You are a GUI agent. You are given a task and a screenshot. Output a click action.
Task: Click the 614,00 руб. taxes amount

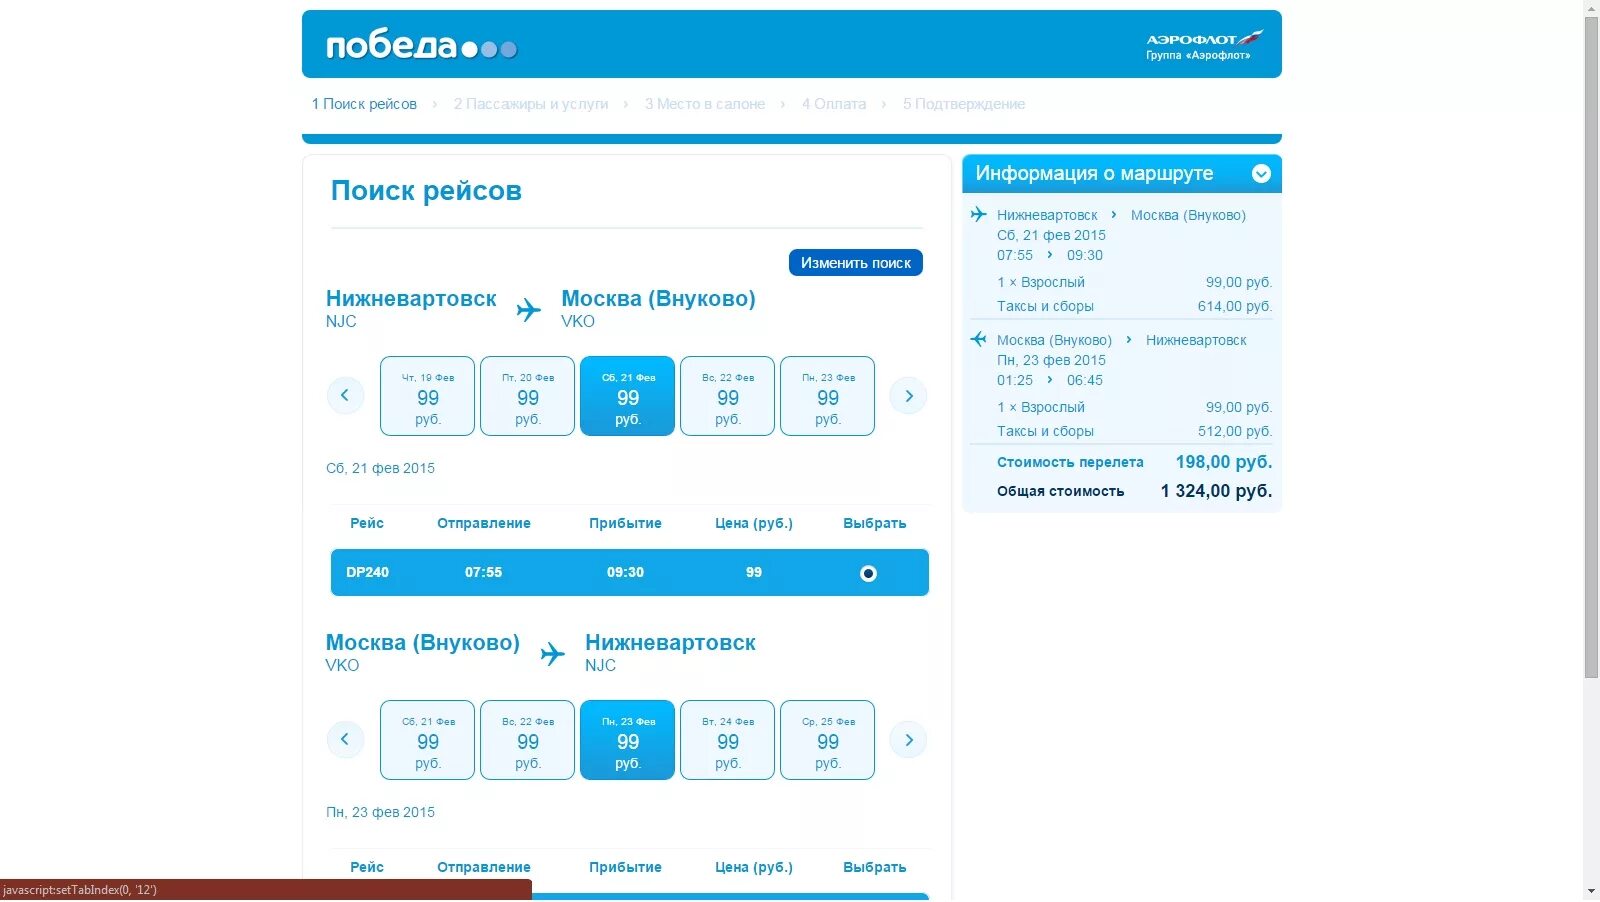1235,306
